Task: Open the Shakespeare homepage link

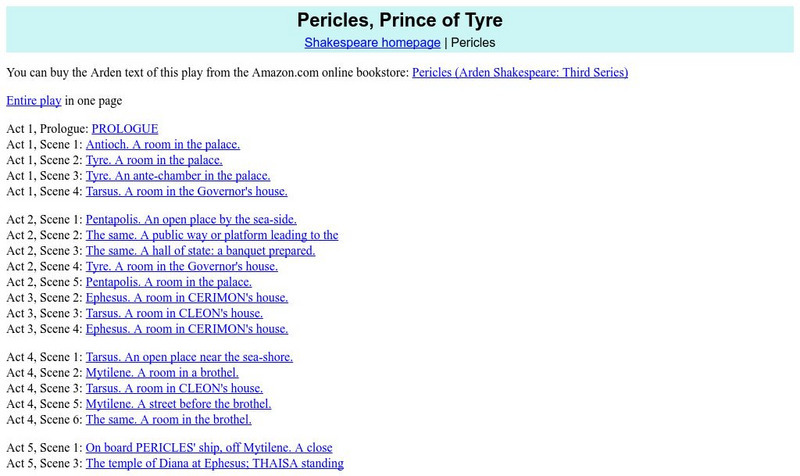Action: 372,43
